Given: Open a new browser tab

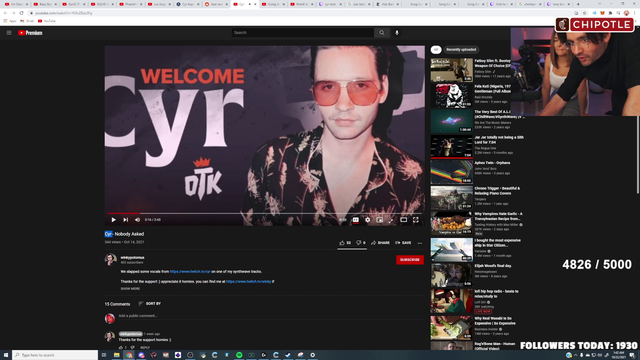Looking at the screenshot, I should [578, 4].
